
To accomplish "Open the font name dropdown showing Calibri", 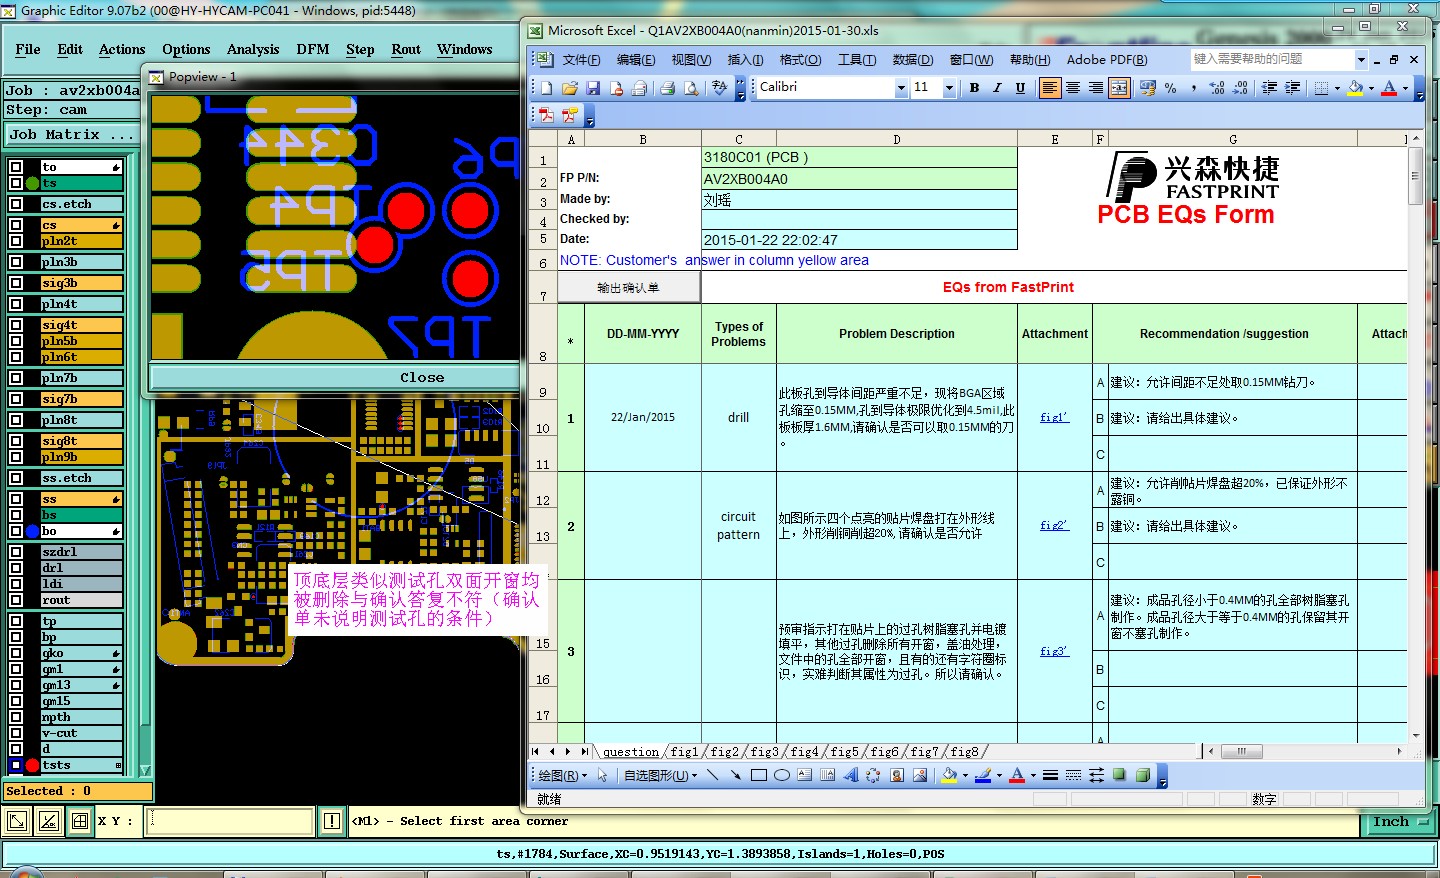I will click(x=901, y=88).
